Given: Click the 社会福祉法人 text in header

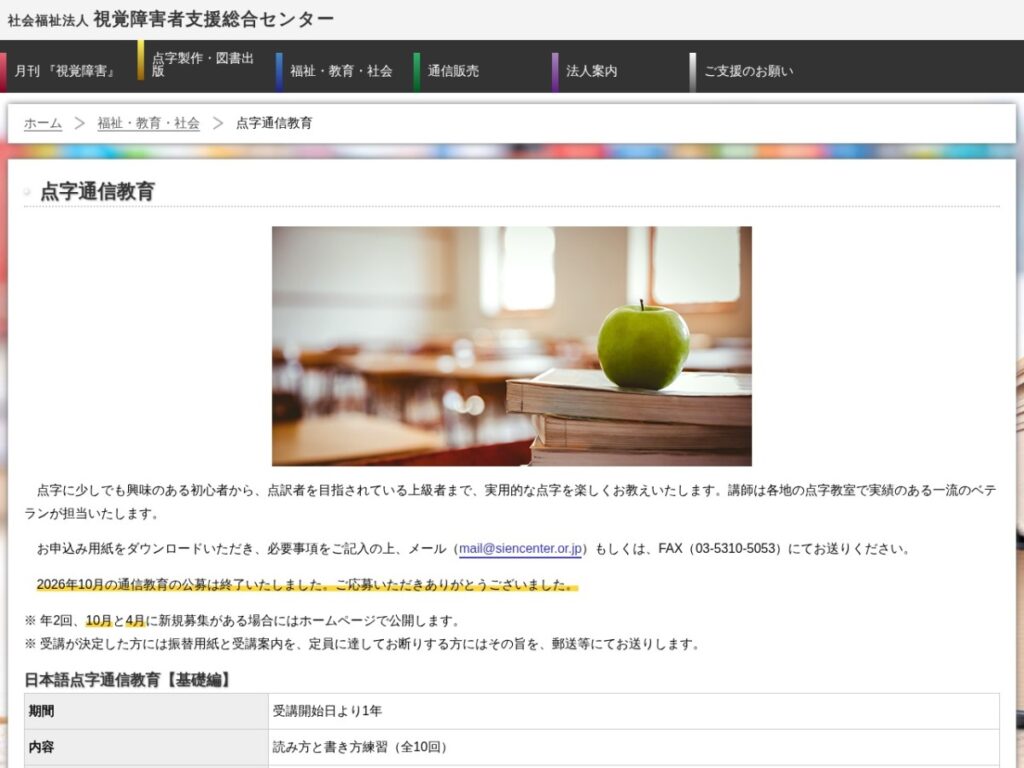Looking at the screenshot, I should tap(48, 21).
